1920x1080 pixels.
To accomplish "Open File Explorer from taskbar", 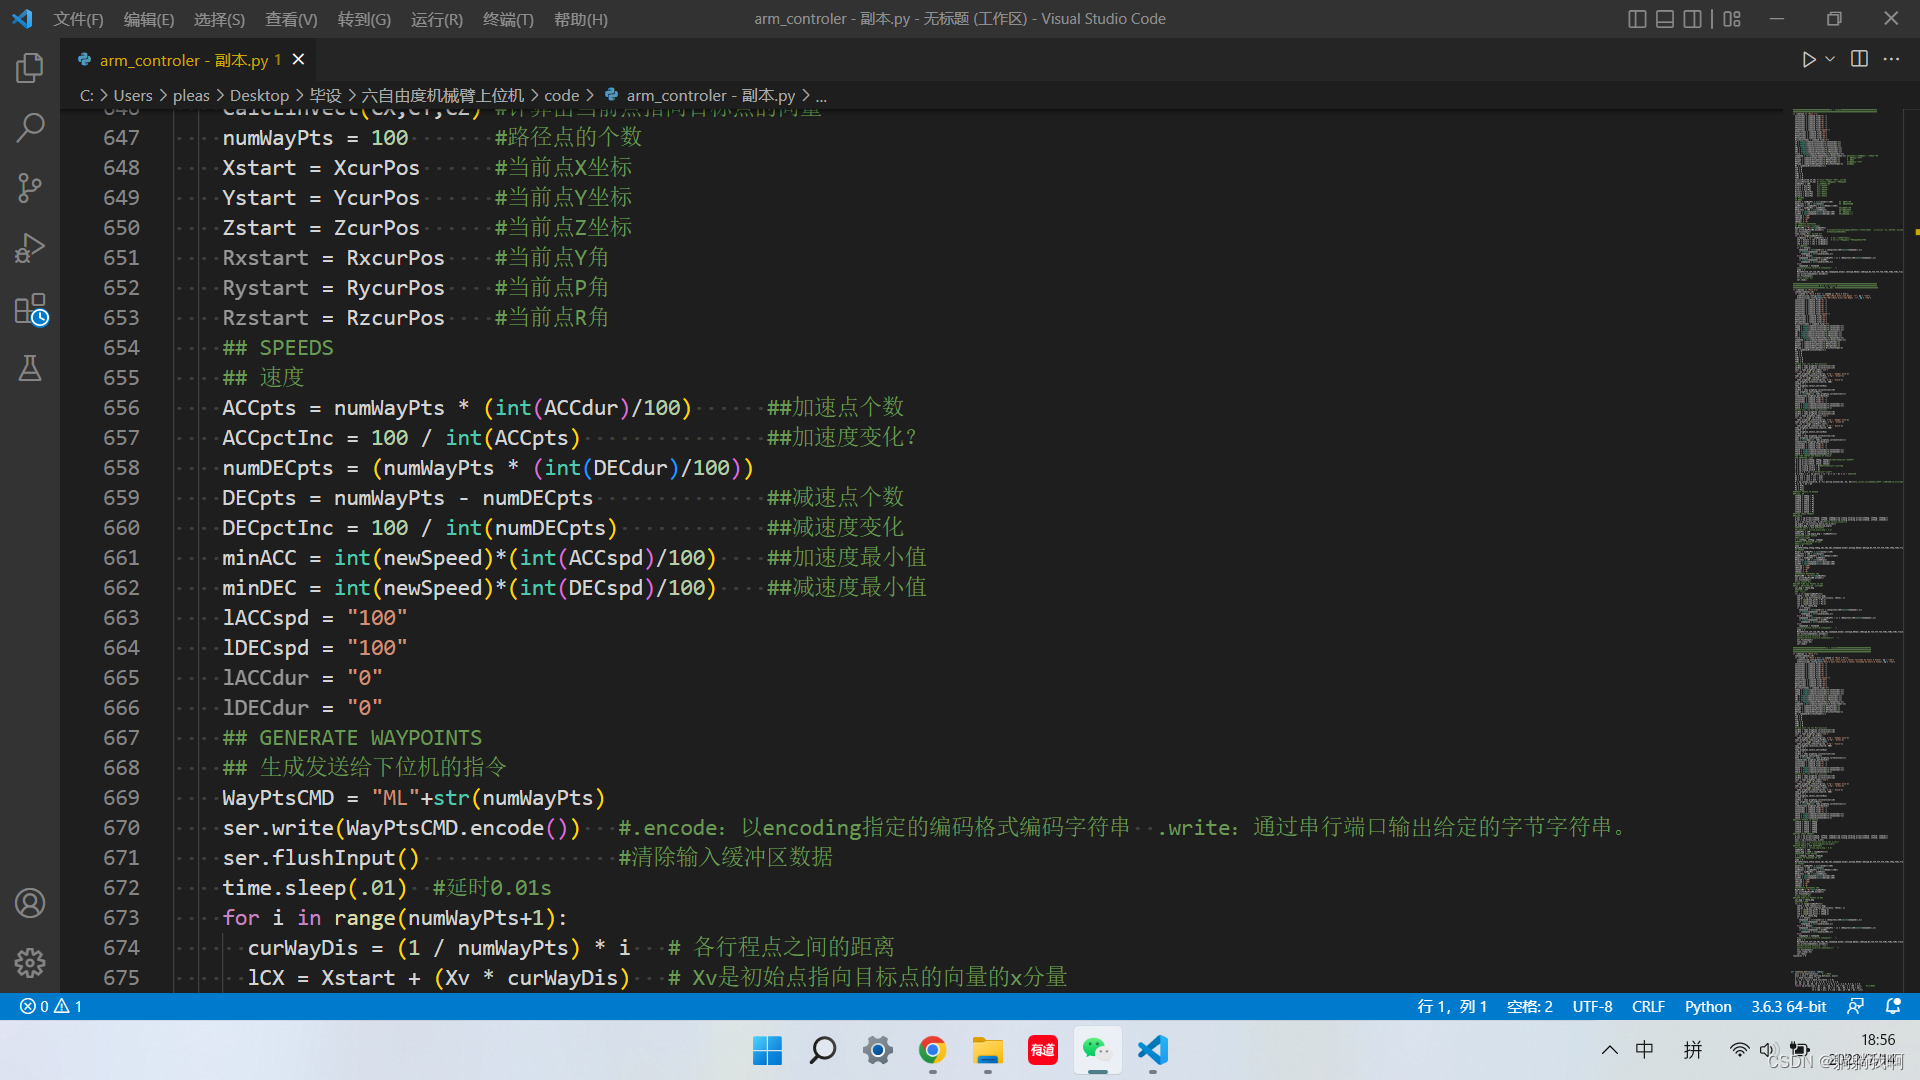I will [987, 1050].
